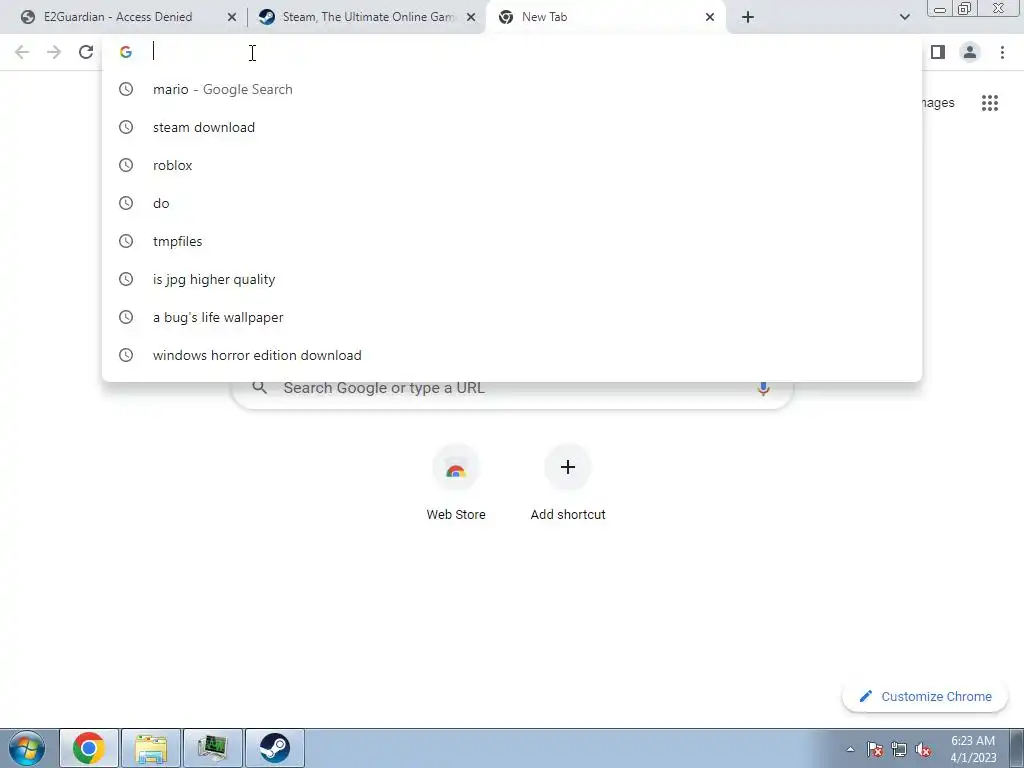Close the E2Guardian Access Denied tab

232,17
